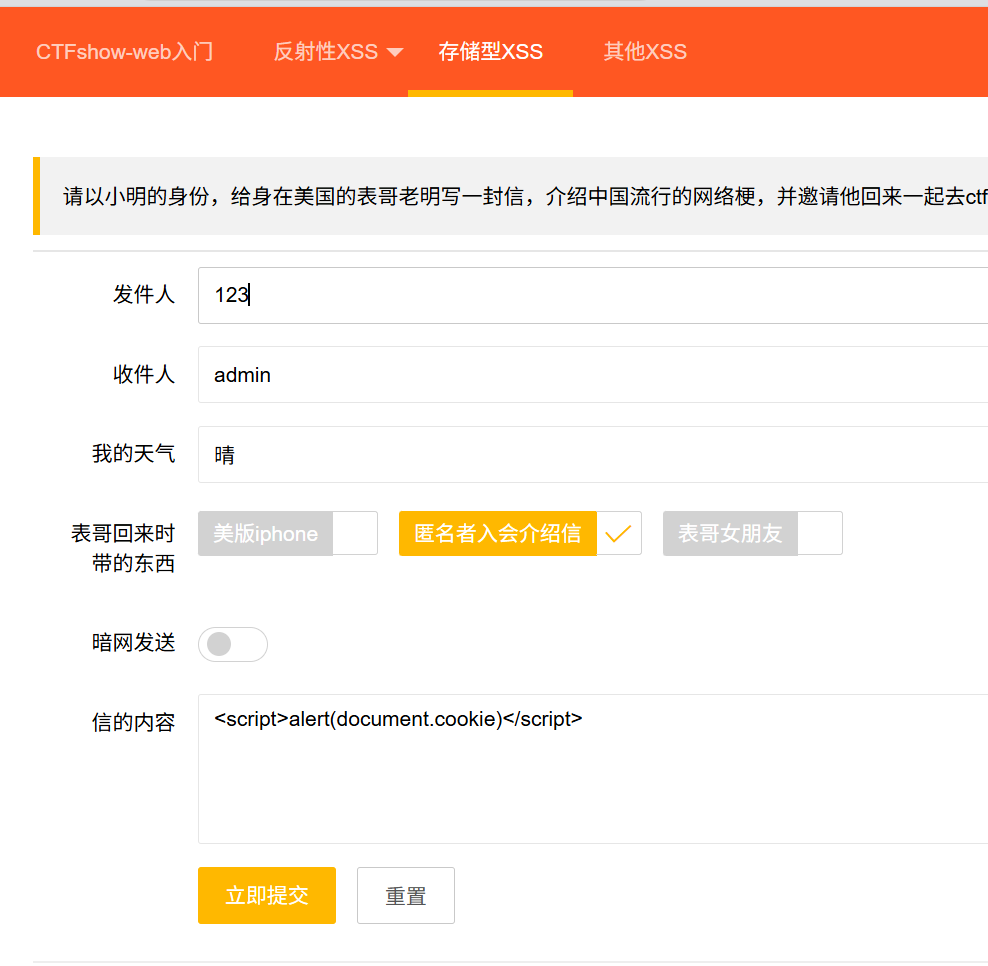Expand the dropdown arrow beside 反射性XSS
The width and height of the screenshot is (988, 966).
(394, 53)
